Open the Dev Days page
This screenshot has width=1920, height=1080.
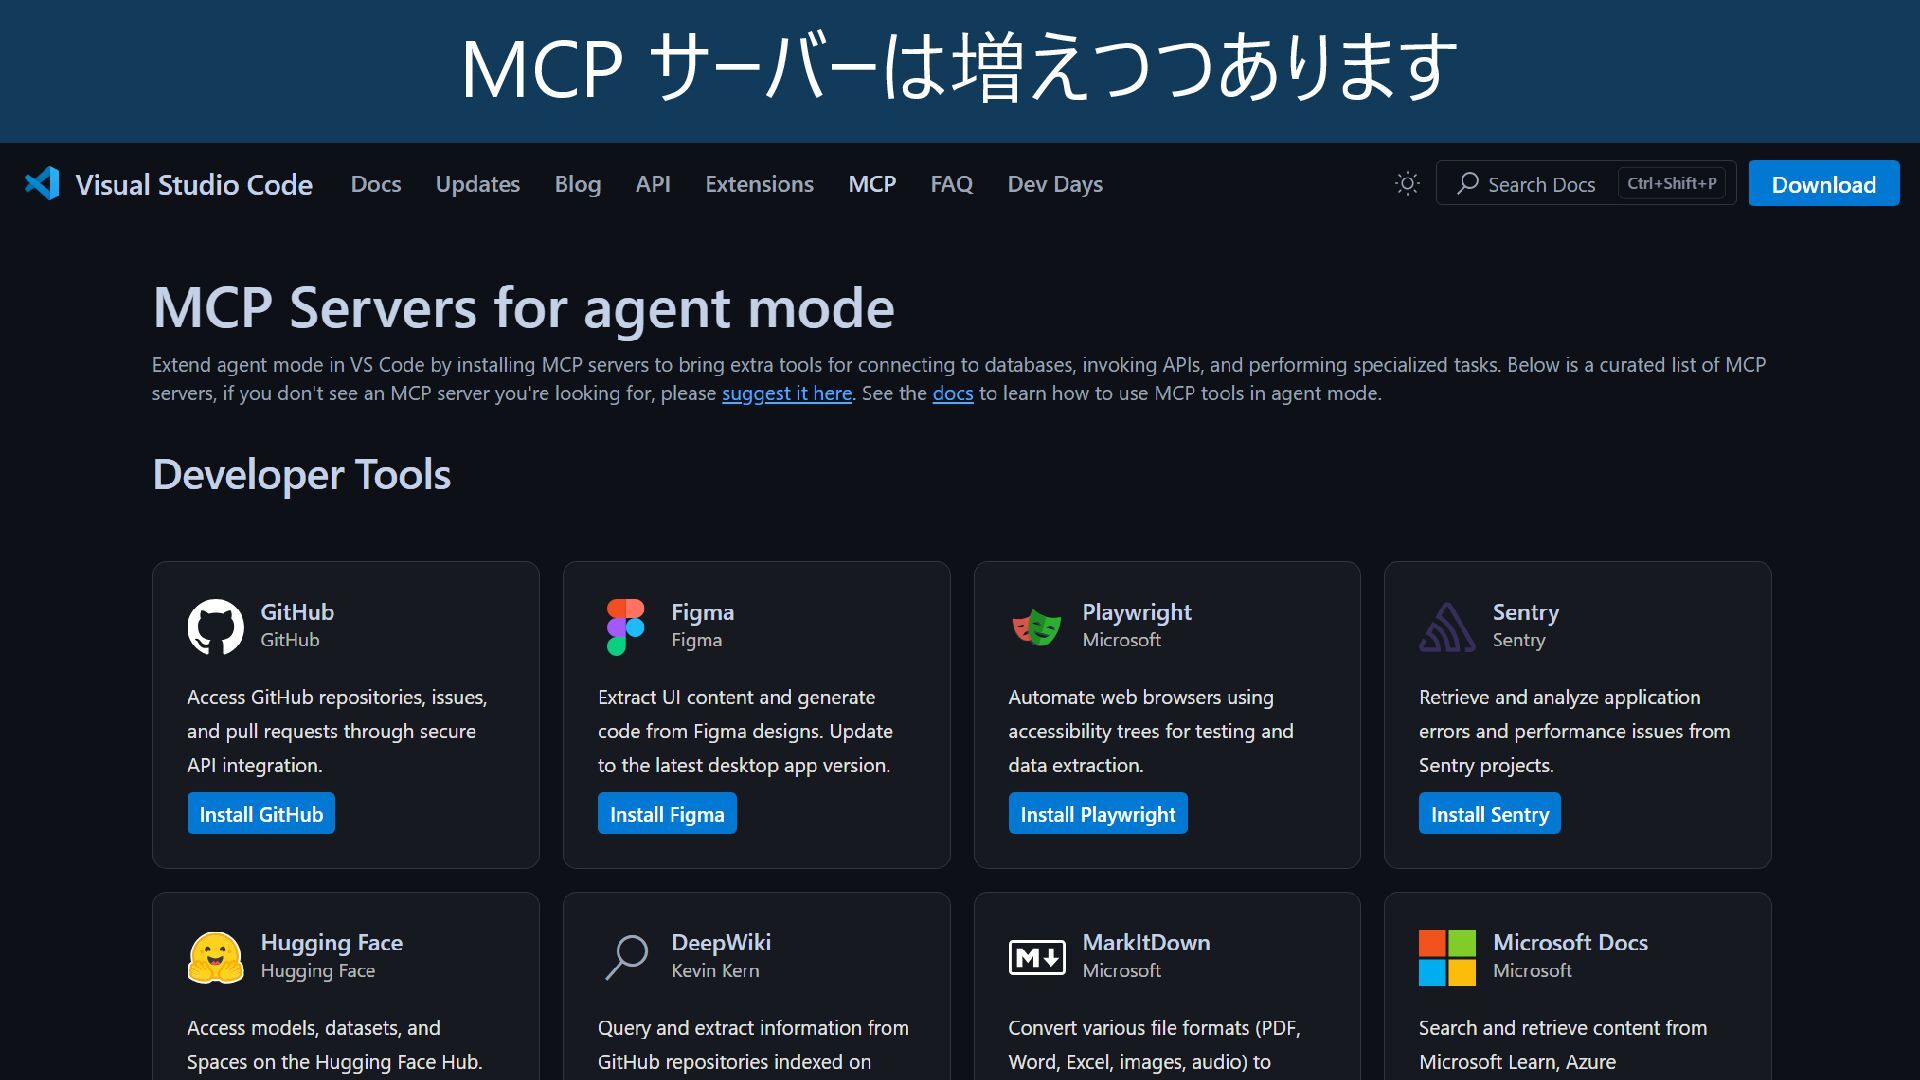(x=1054, y=184)
